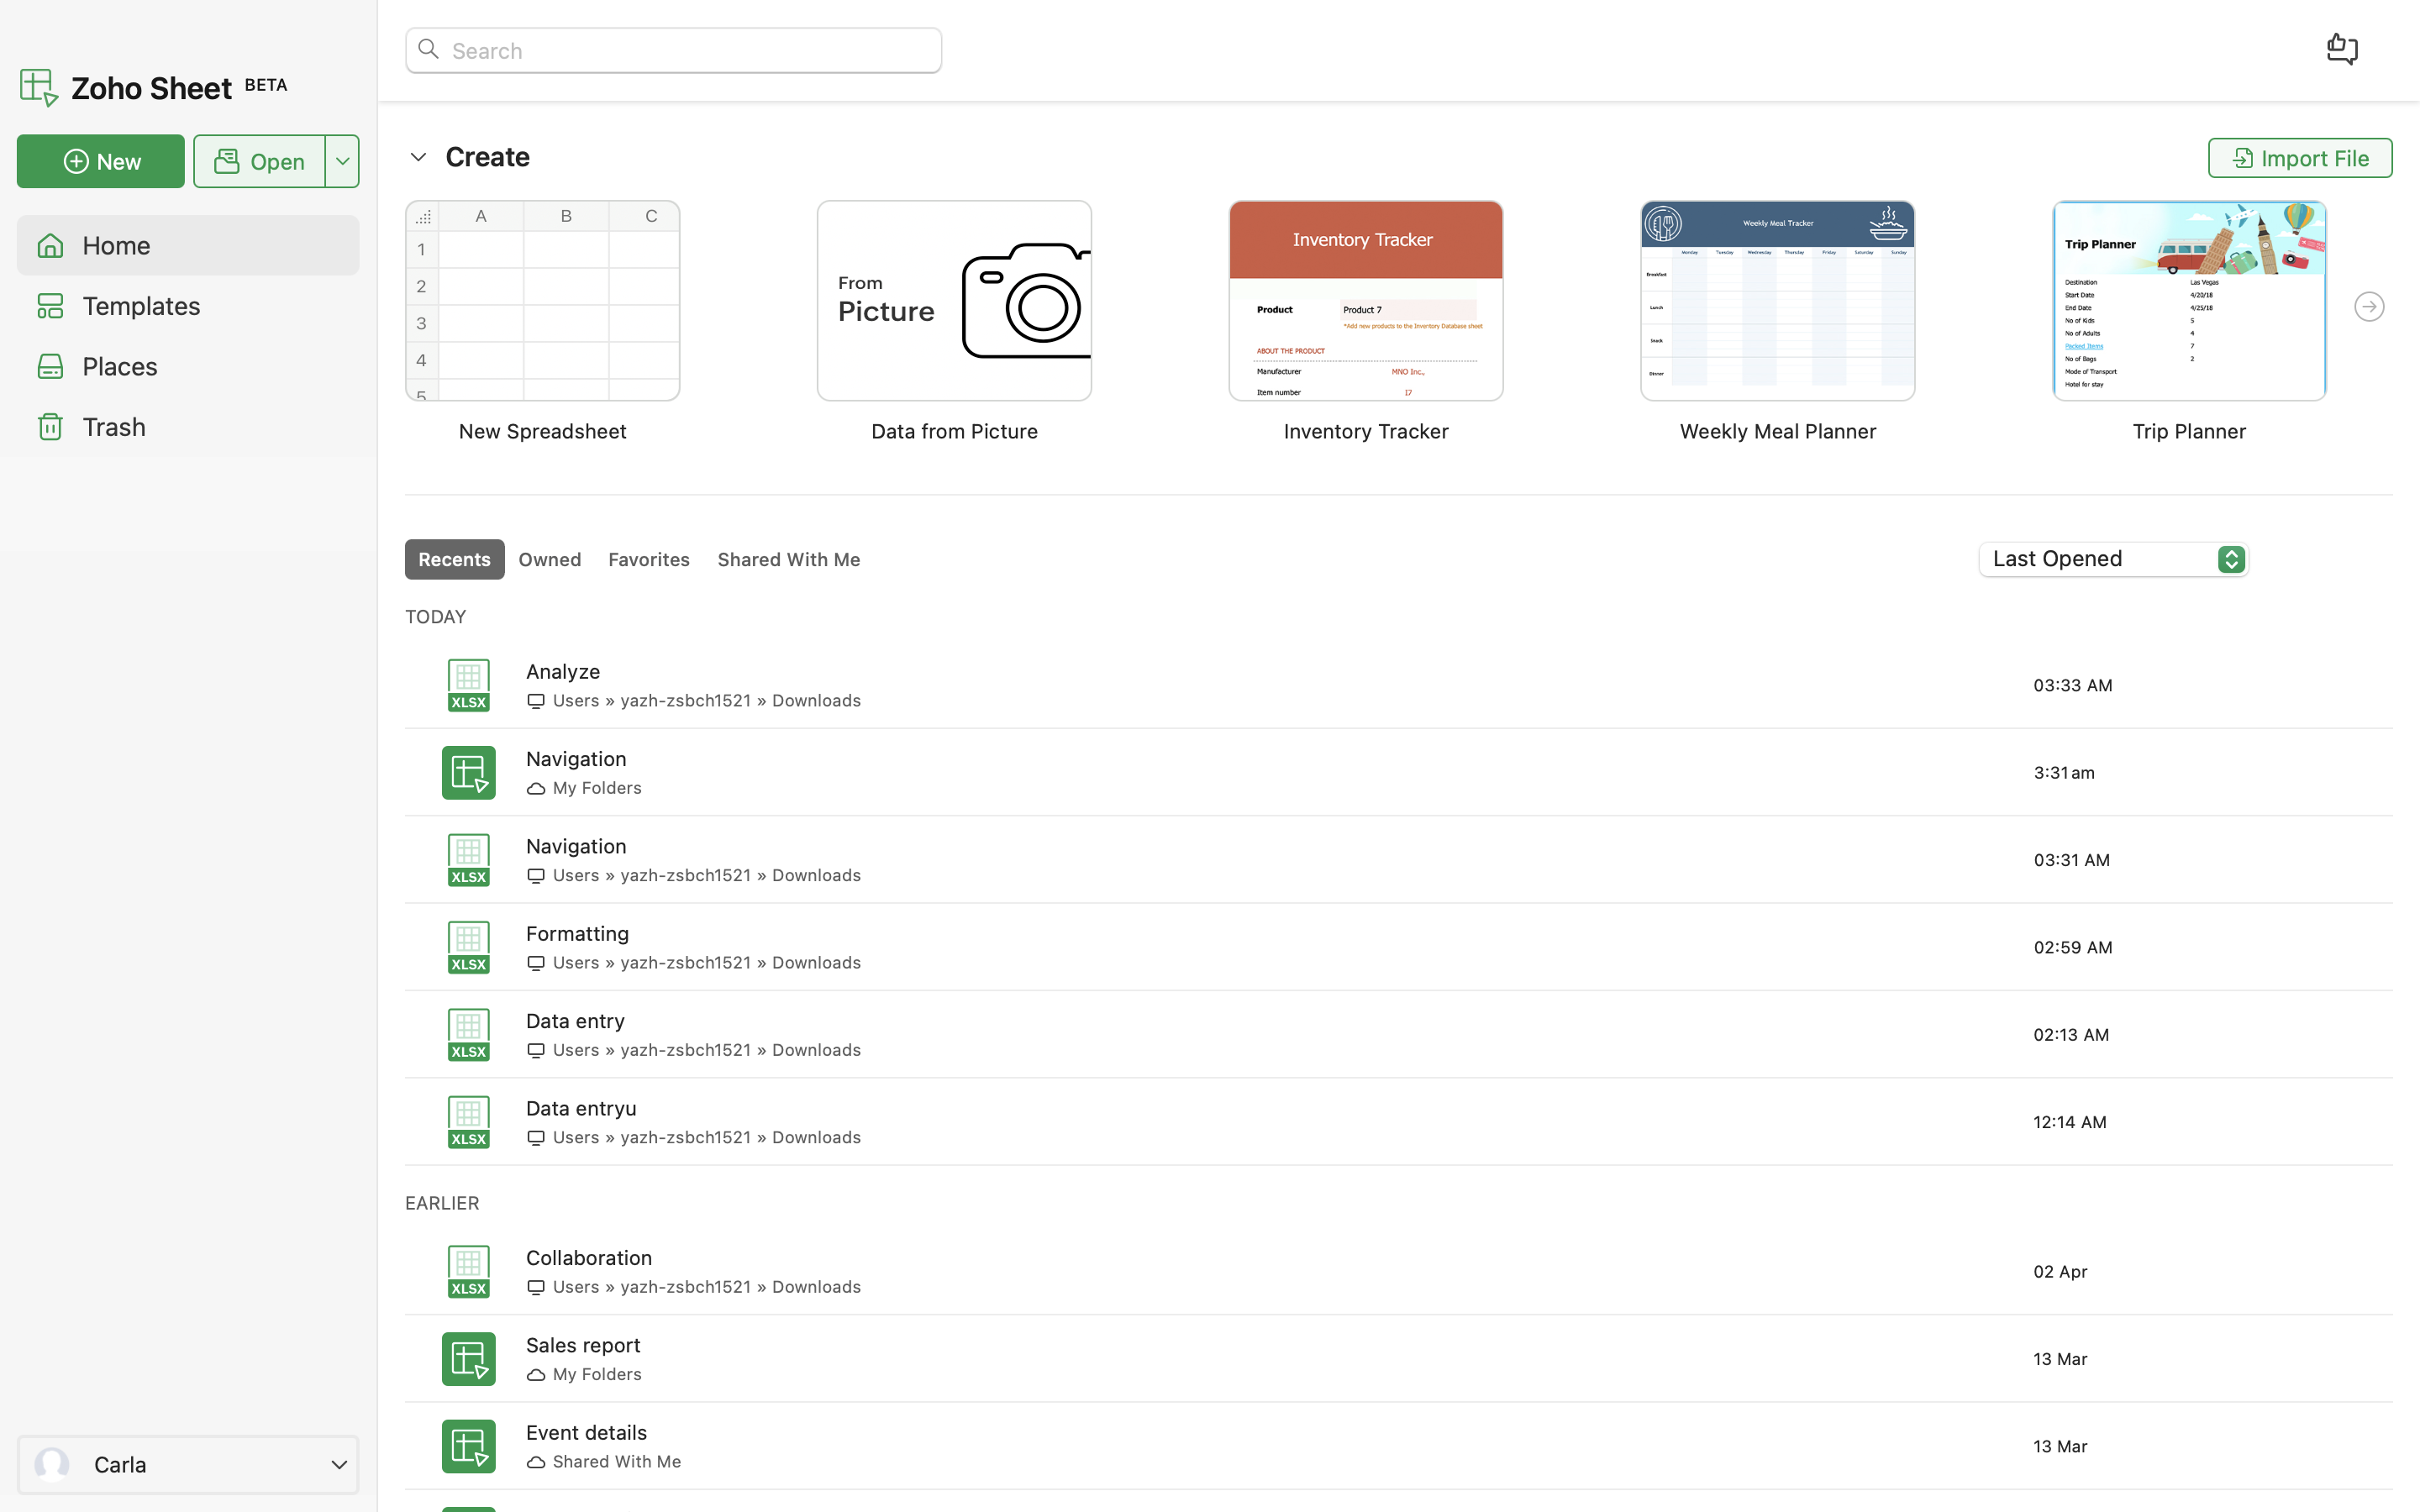Open the Last Opened sort dropdown
2420x1512 pixels.
pos(2113,559)
